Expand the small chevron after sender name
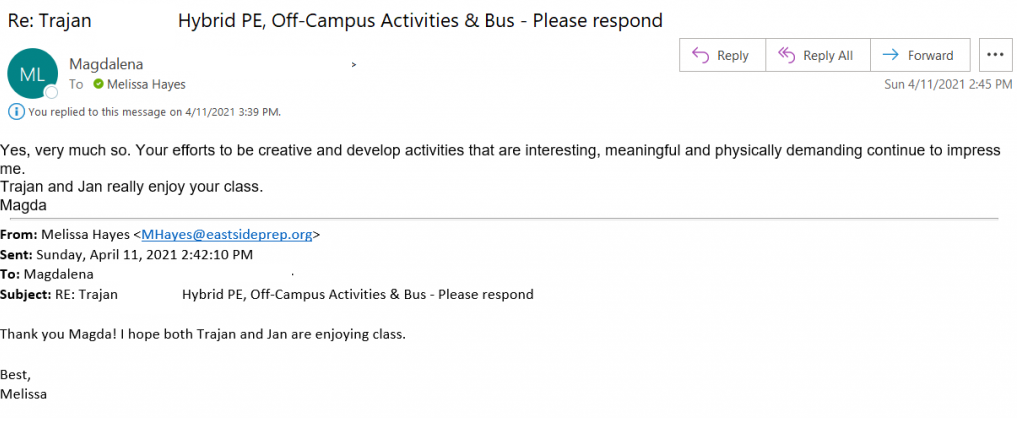This screenshot has width=1025, height=423. [354, 65]
